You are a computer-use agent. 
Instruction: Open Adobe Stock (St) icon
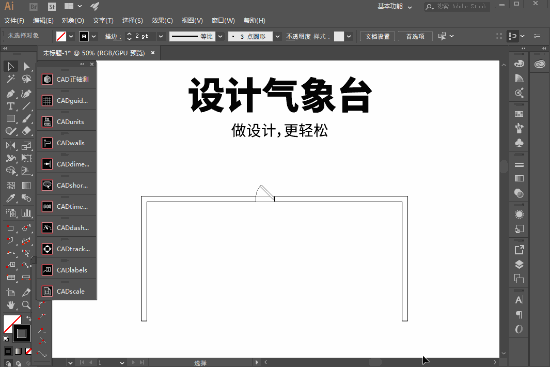(x=52, y=6)
